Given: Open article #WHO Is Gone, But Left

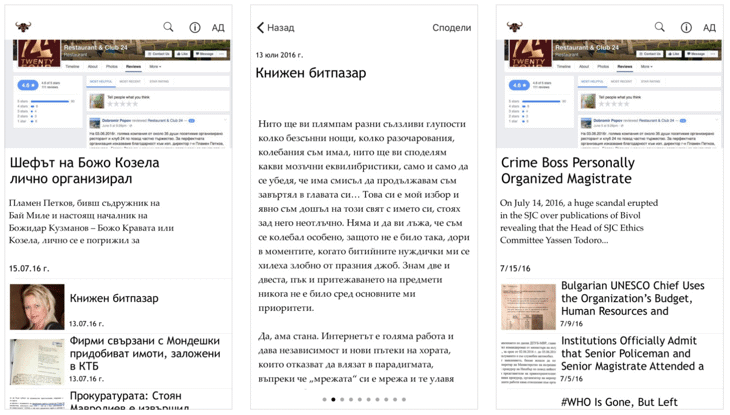Looking at the screenshot, I should click(x=619, y=402).
